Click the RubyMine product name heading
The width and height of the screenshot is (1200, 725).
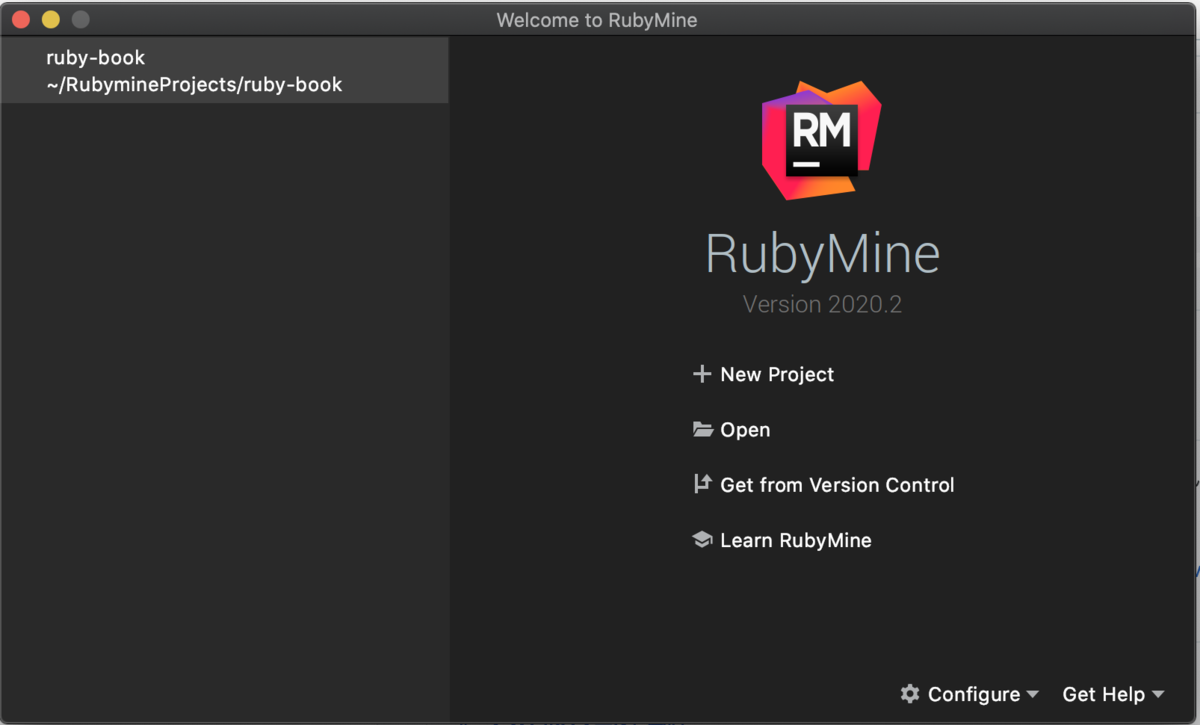[x=822, y=254]
